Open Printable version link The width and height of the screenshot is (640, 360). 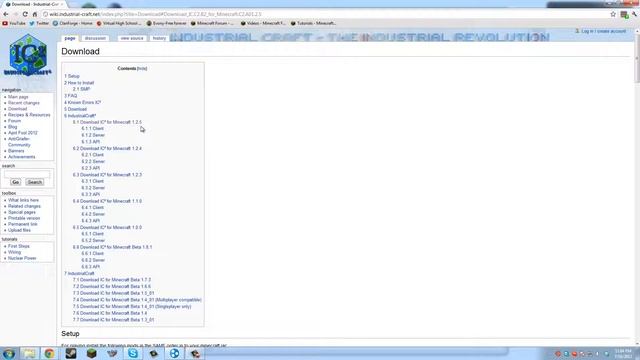(x=24, y=218)
